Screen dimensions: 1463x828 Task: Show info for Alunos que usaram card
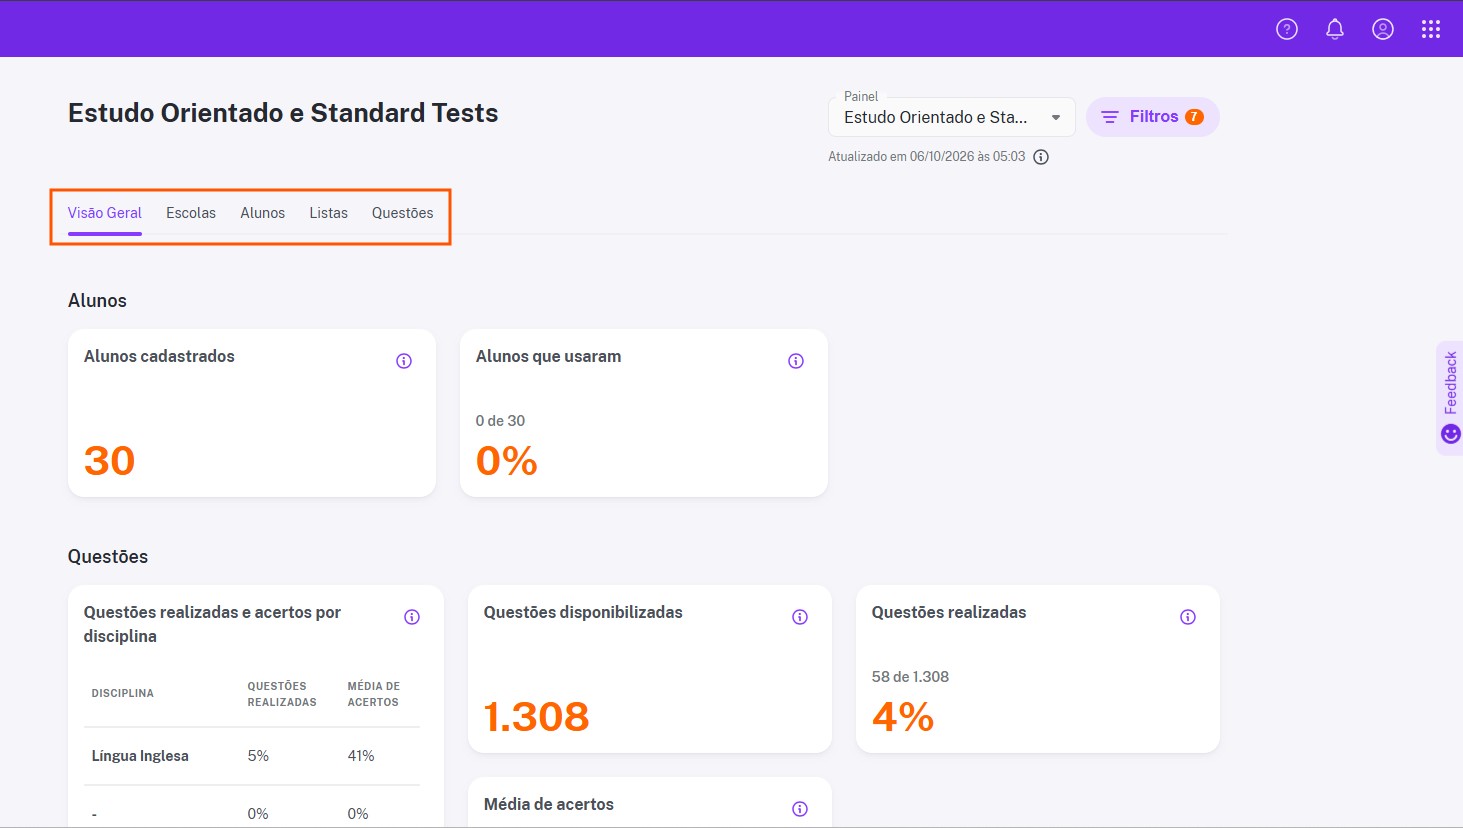(x=796, y=361)
